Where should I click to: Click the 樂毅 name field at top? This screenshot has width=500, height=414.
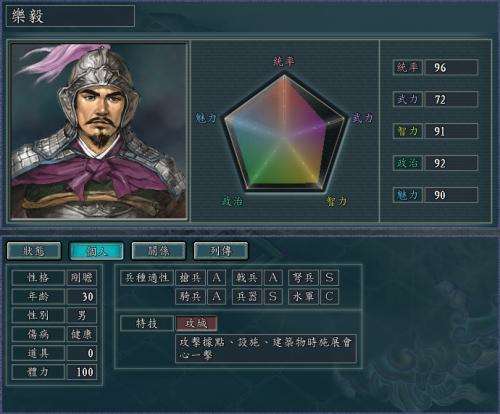70,16
